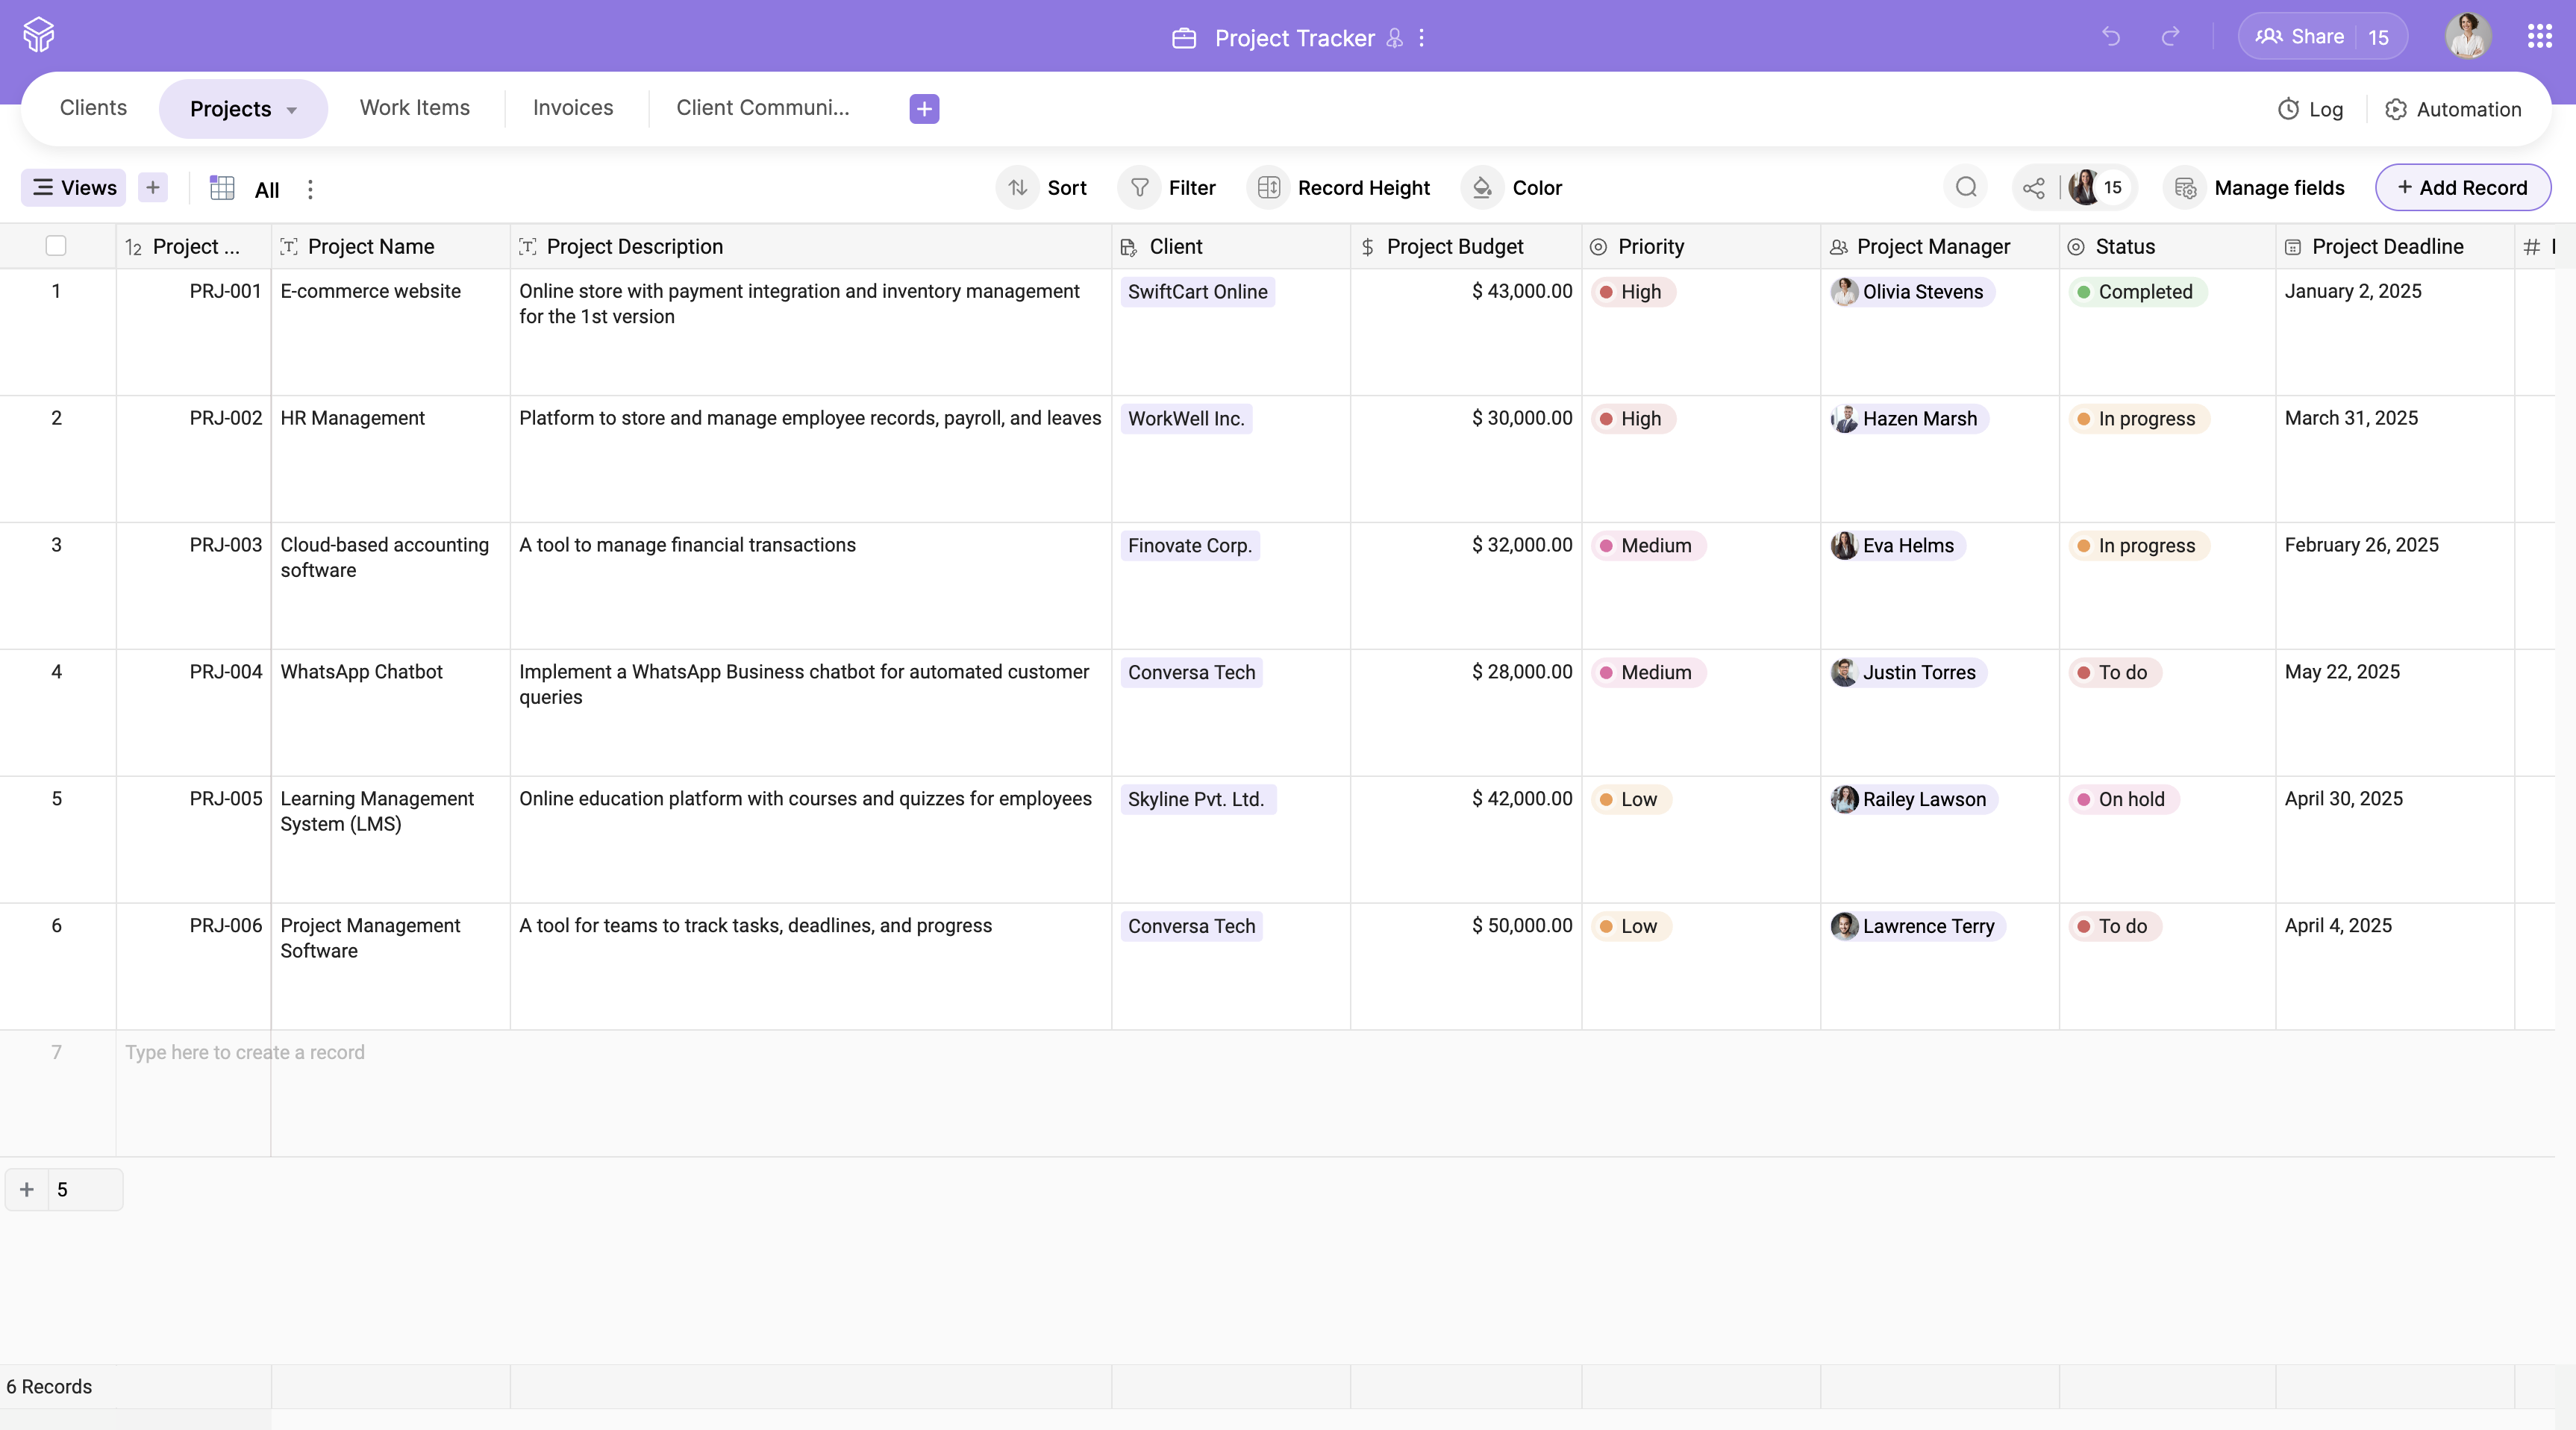Click the Type here to create a record field
This screenshot has height=1430, width=2576.
coord(245,1052)
